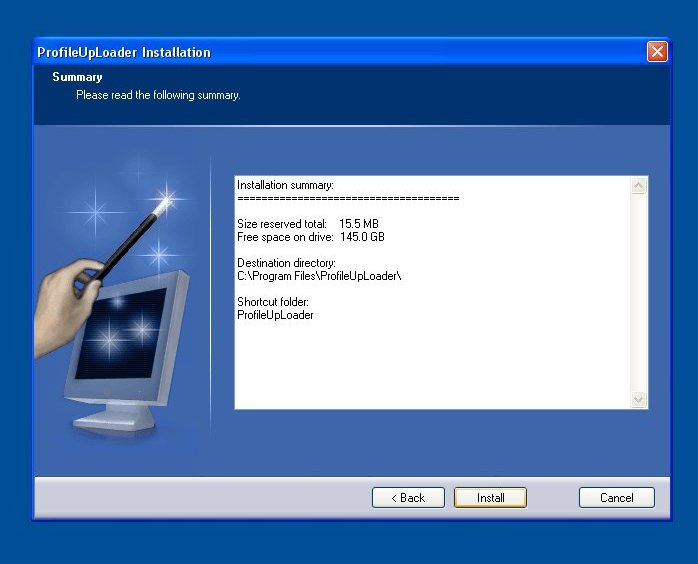The image size is (698, 564).
Task: Go back with the < Back button
Action: (408, 497)
